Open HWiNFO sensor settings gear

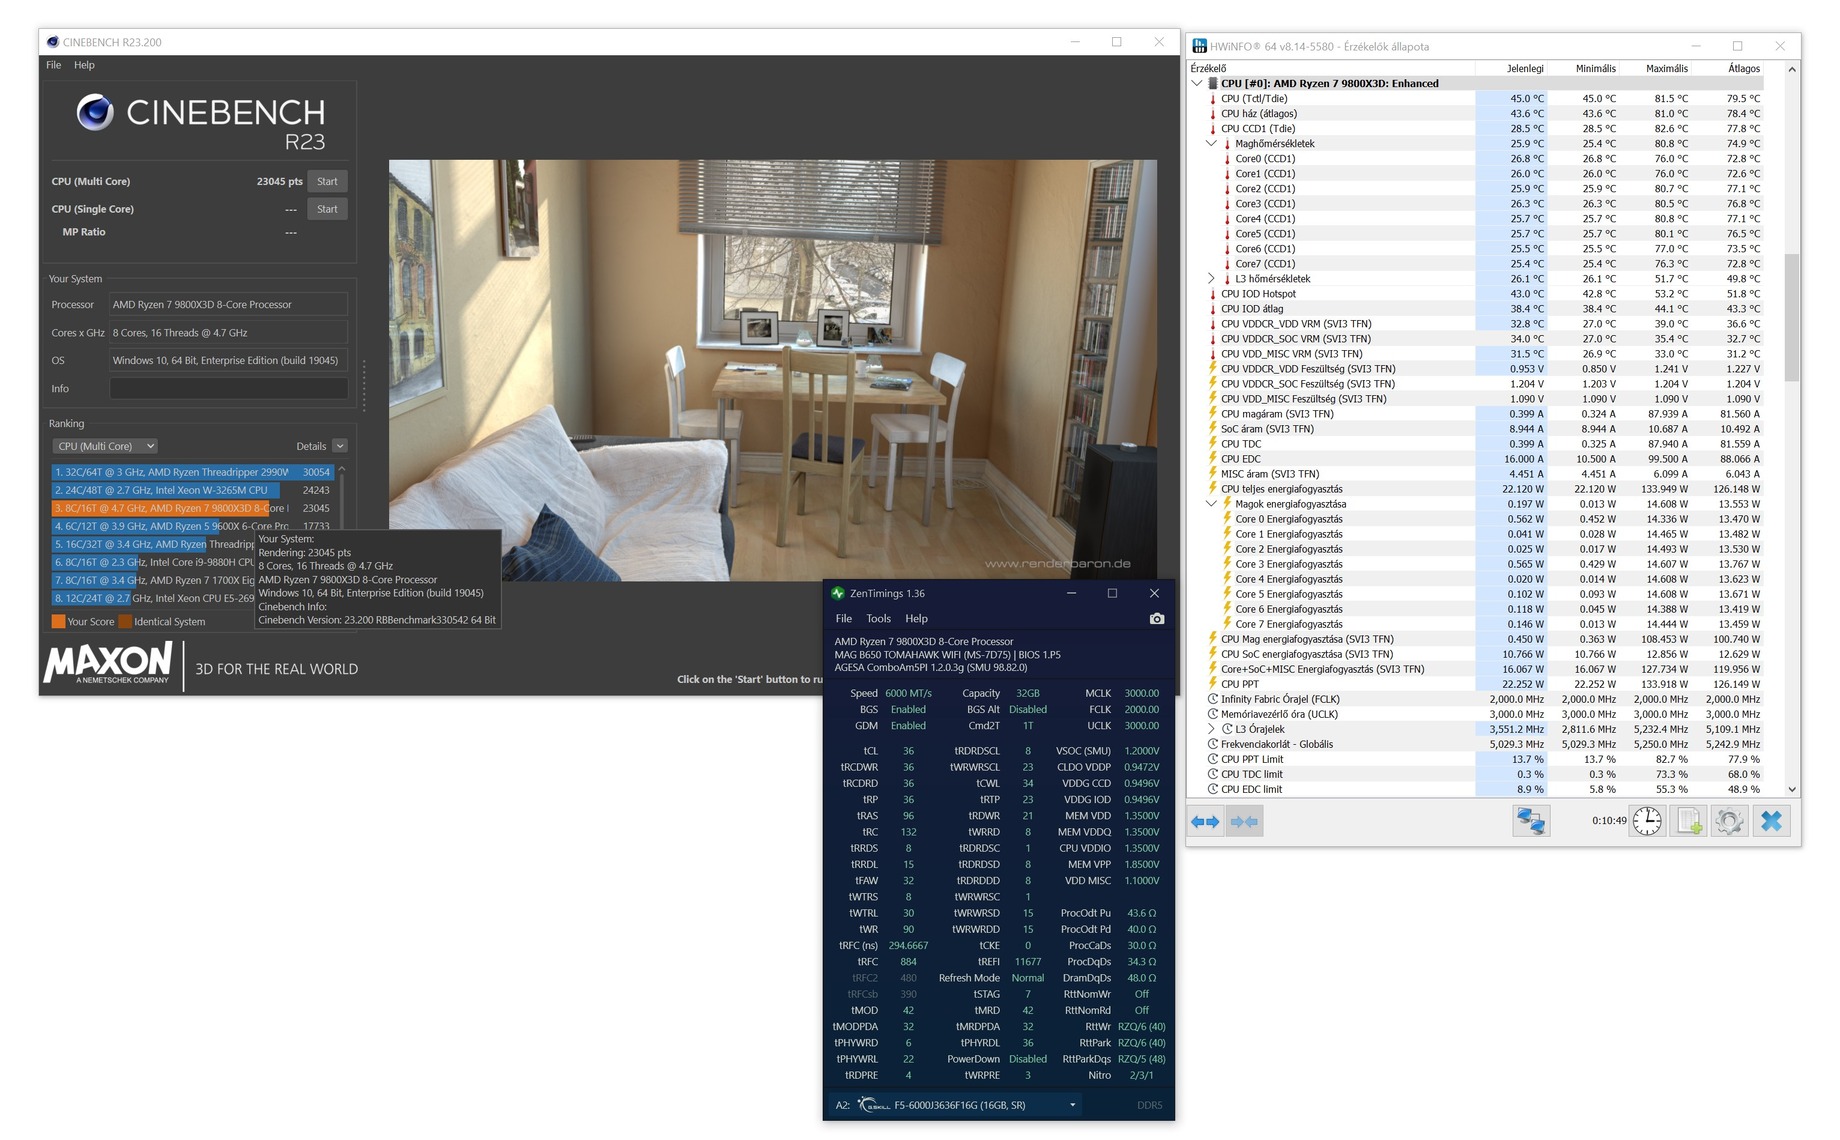coord(1729,821)
